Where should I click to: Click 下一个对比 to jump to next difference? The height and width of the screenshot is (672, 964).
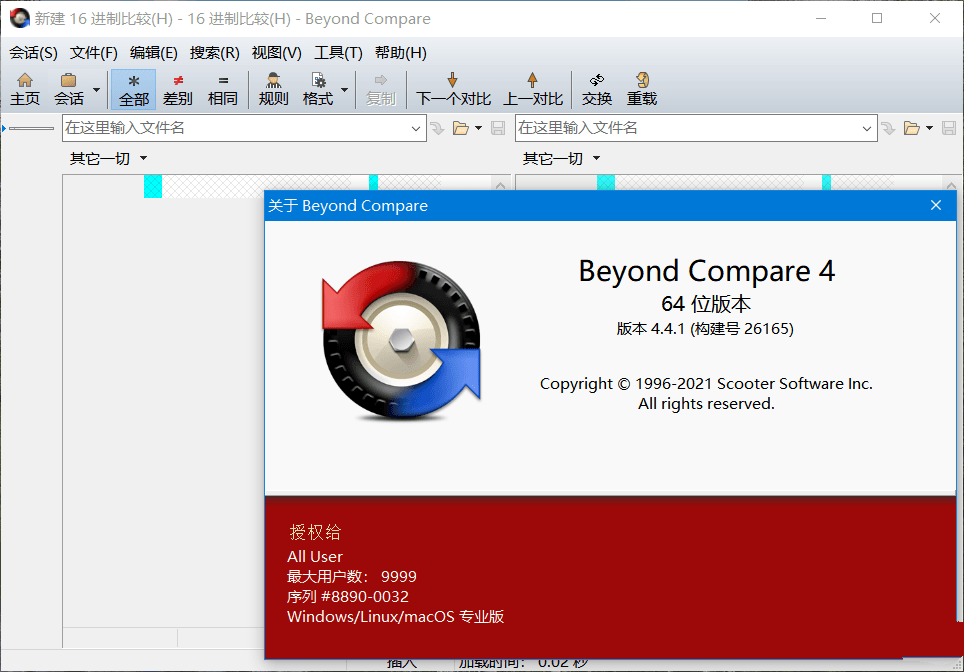[452, 88]
